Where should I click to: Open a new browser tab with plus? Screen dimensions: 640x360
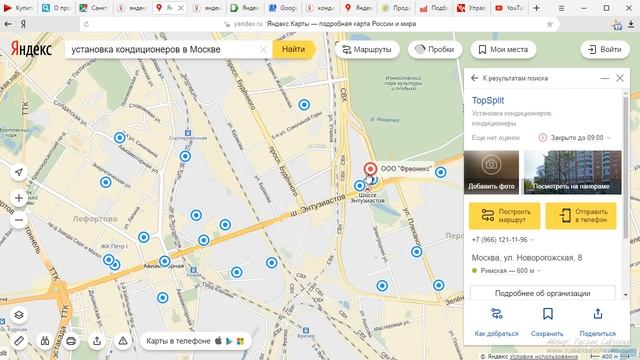[536, 8]
